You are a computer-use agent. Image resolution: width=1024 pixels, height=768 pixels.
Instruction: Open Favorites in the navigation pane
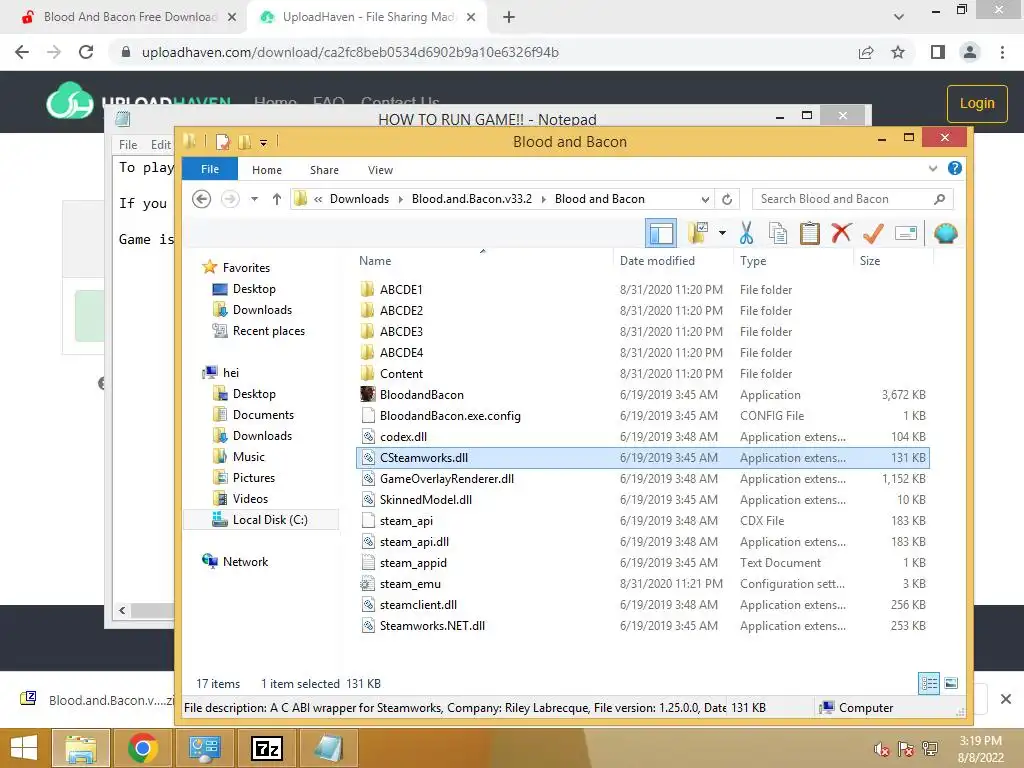(x=246, y=268)
